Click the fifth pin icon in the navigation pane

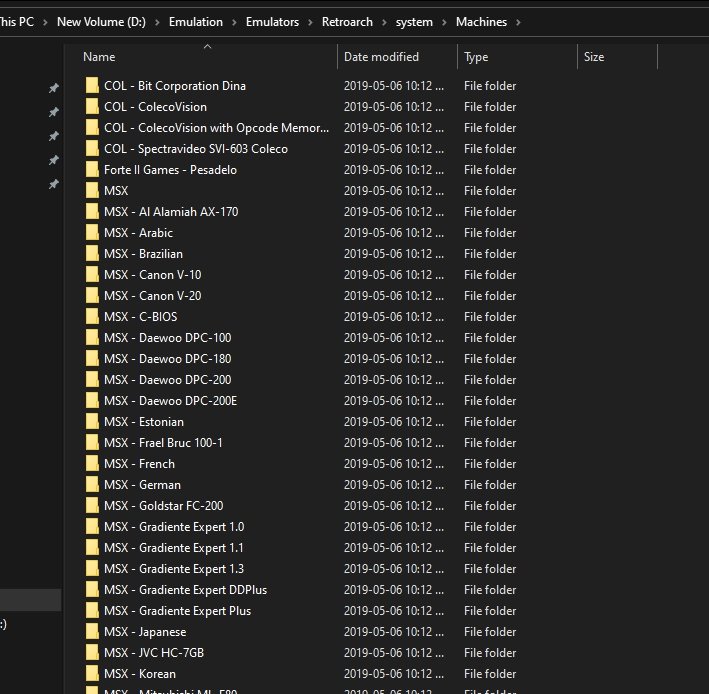pos(54,184)
